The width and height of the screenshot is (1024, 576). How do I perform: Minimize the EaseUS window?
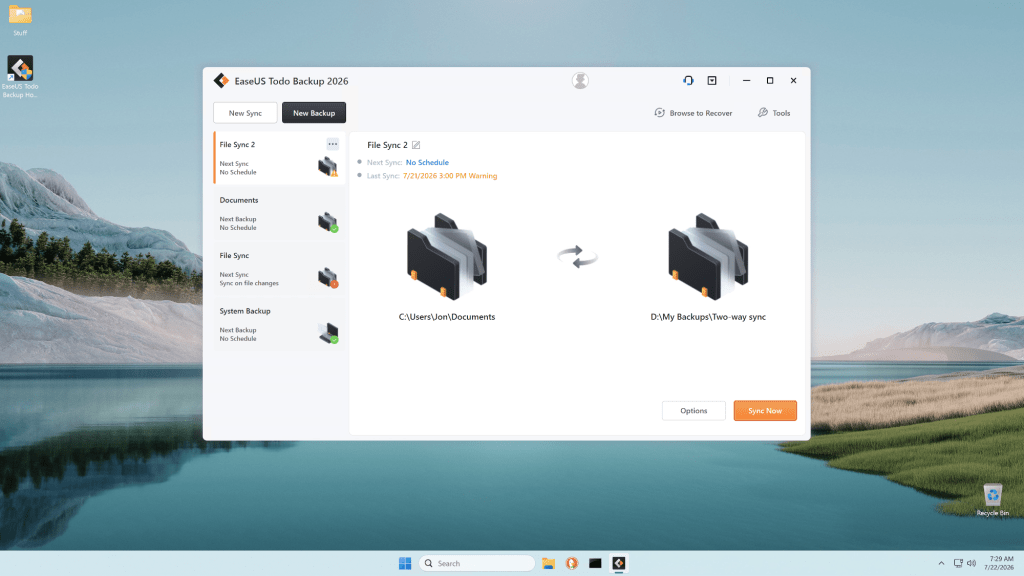(746, 80)
